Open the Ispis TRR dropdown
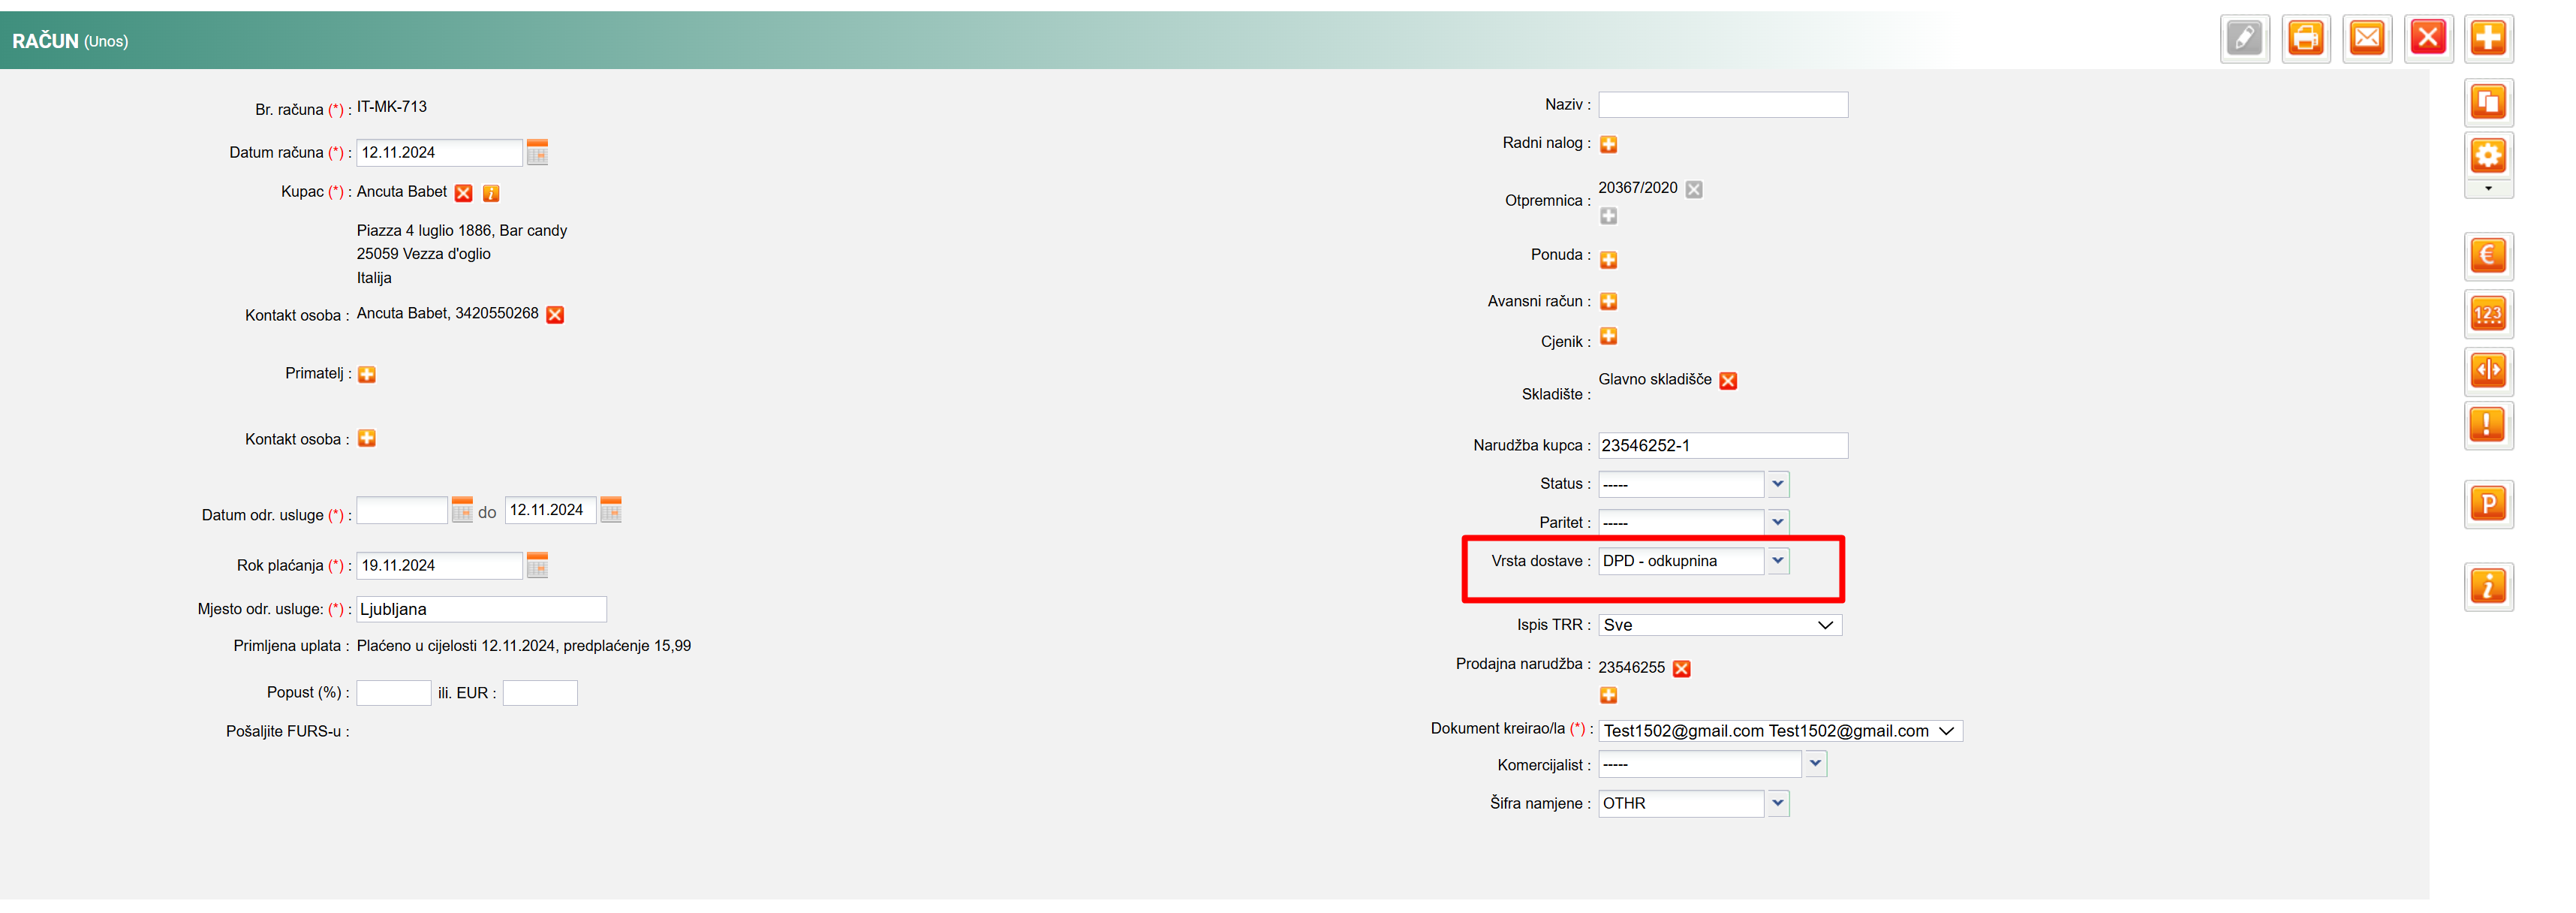2576x913 pixels. click(1720, 625)
